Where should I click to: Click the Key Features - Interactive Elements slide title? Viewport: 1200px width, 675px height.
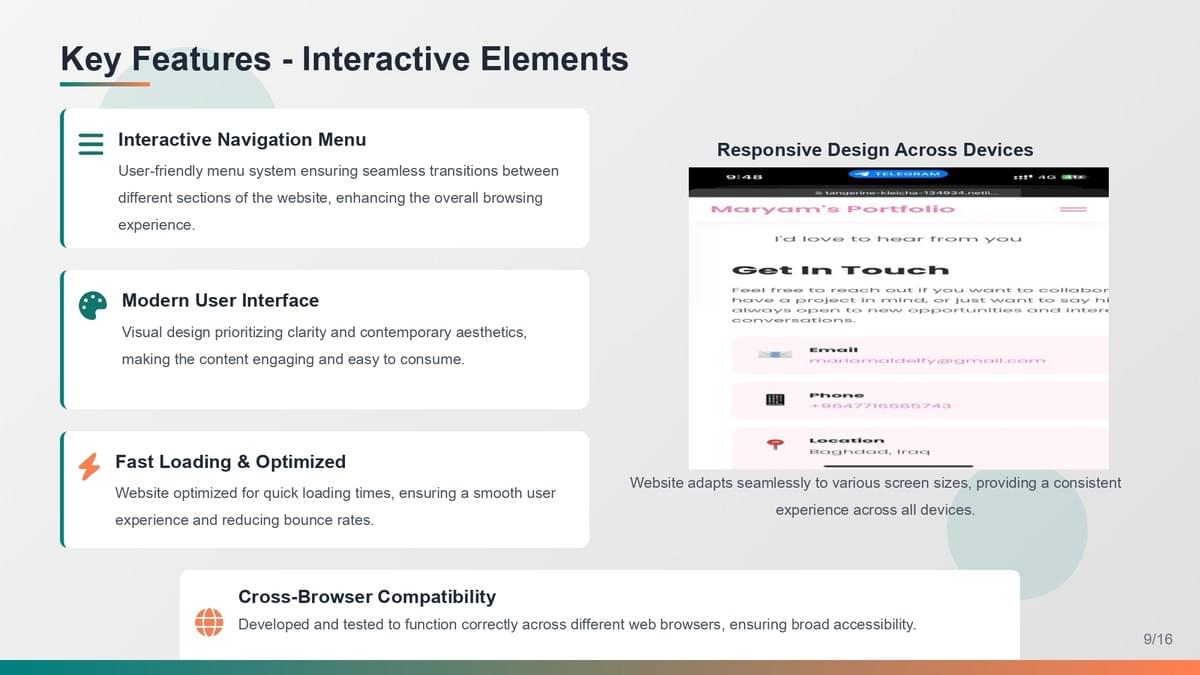tap(345, 59)
